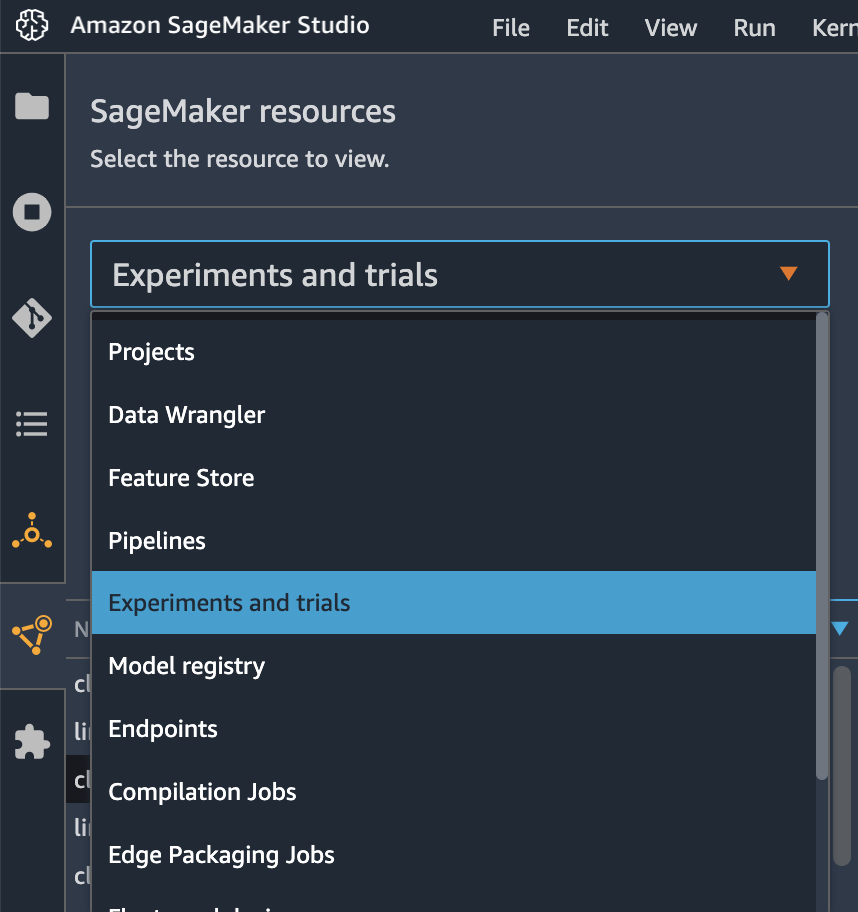Open the File menu

tap(511, 27)
